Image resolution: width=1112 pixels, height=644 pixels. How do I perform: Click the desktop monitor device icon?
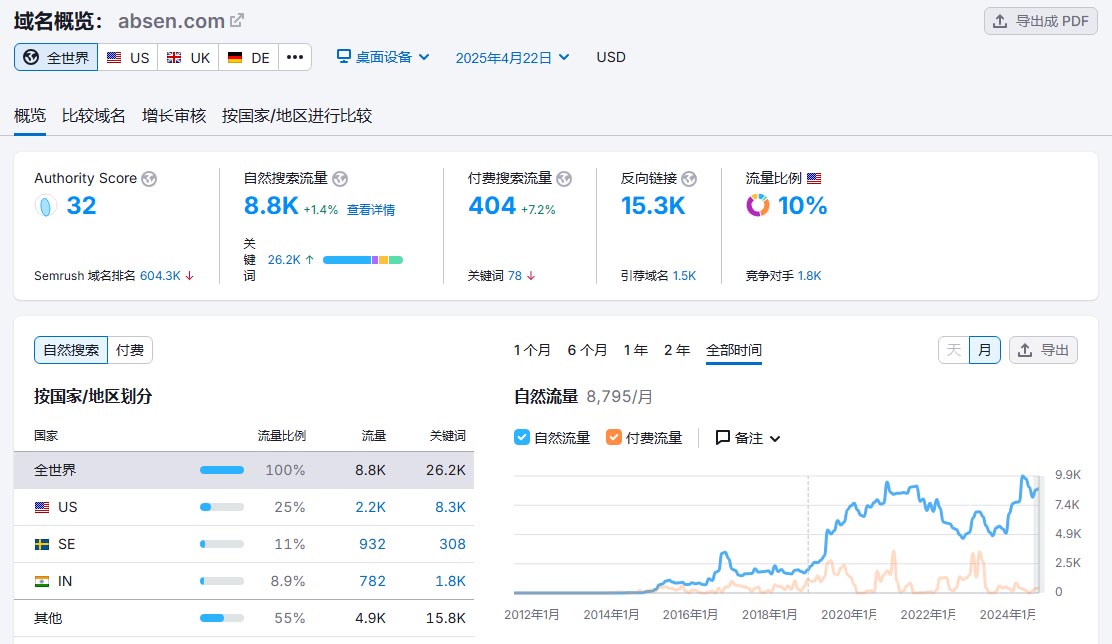click(x=343, y=56)
